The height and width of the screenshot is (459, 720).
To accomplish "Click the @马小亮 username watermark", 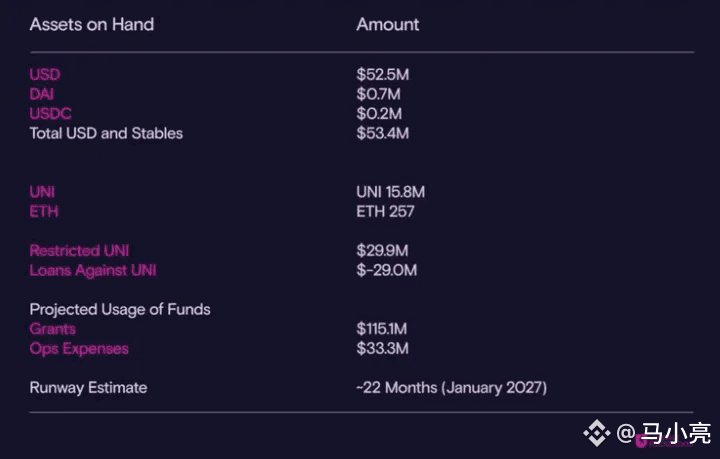I will [x=664, y=433].
